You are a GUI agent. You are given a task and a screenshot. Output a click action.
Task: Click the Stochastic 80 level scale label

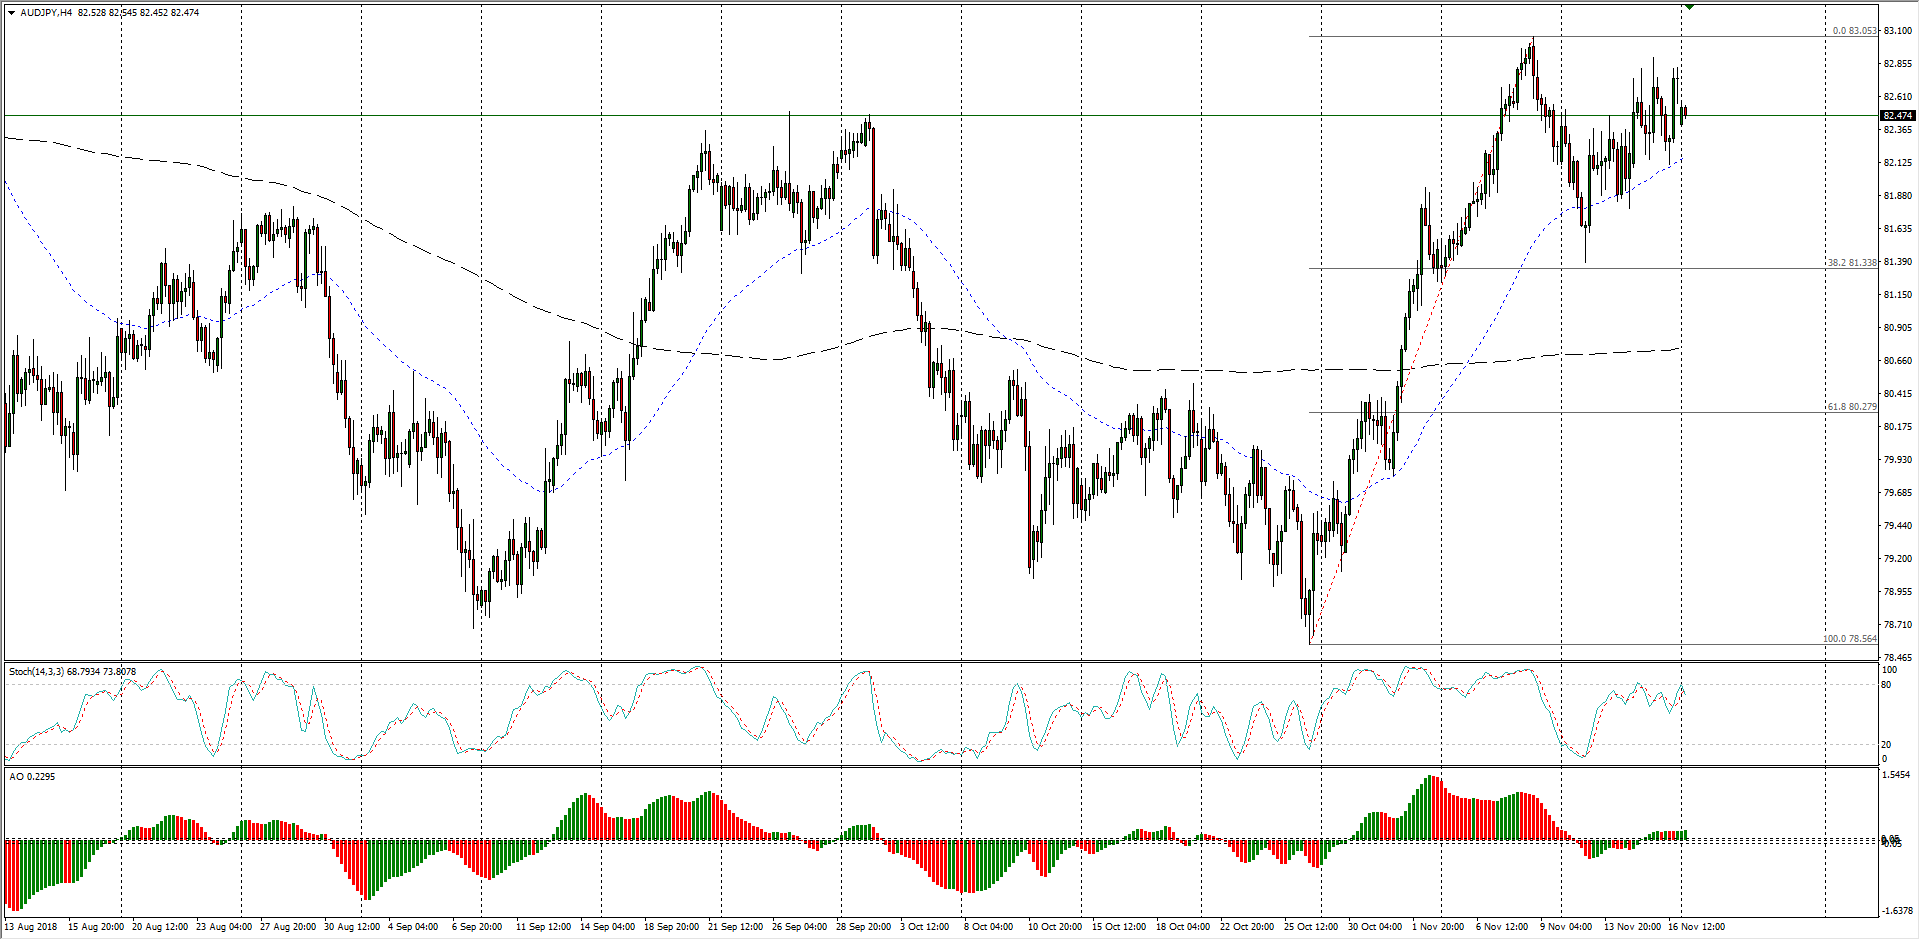(x=1887, y=685)
